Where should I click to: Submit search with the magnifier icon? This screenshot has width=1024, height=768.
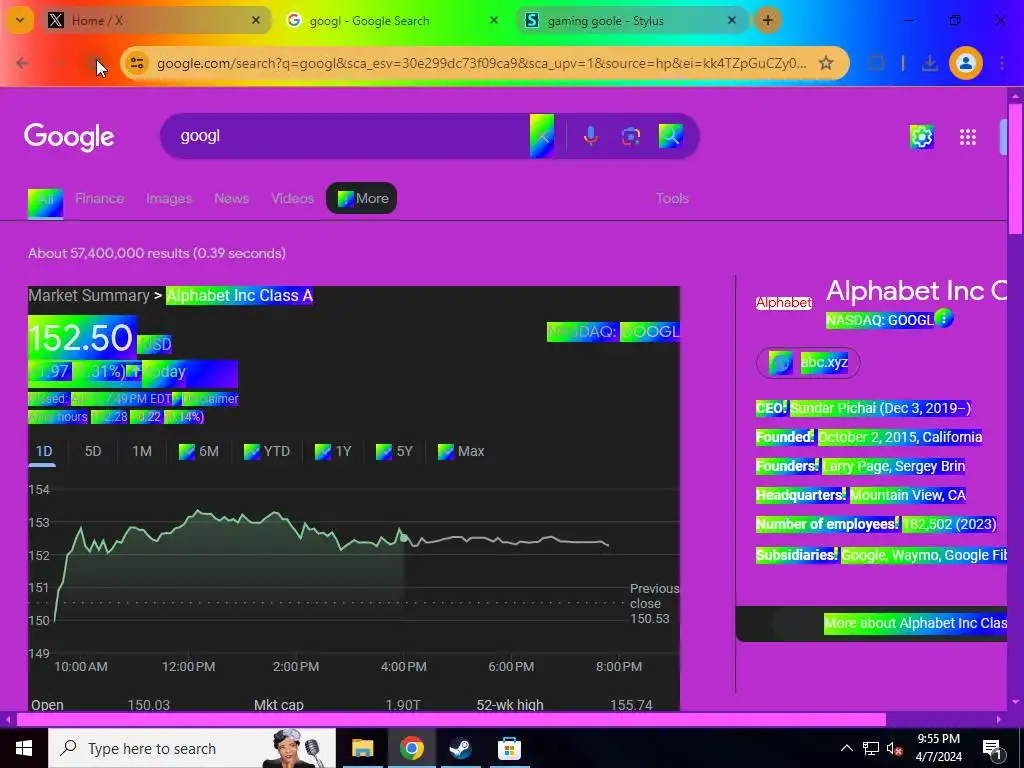[671, 136]
